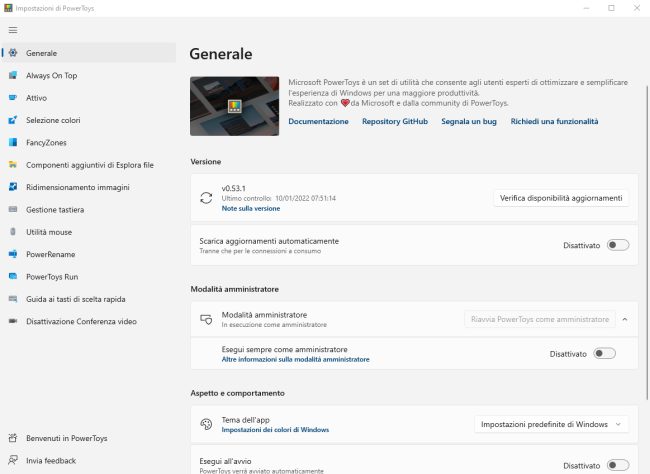Click the PowerToys title bar logo
This screenshot has height=474, width=650.
pos(8,8)
